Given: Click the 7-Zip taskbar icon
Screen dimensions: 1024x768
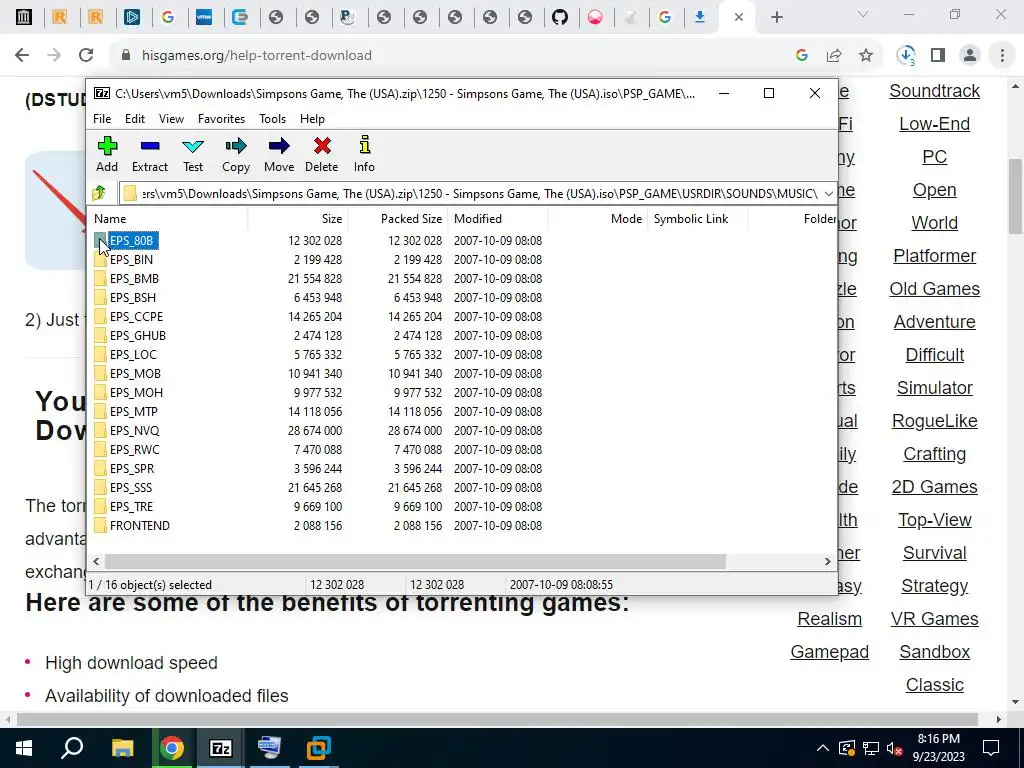Looking at the screenshot, I should pos(221,748).
